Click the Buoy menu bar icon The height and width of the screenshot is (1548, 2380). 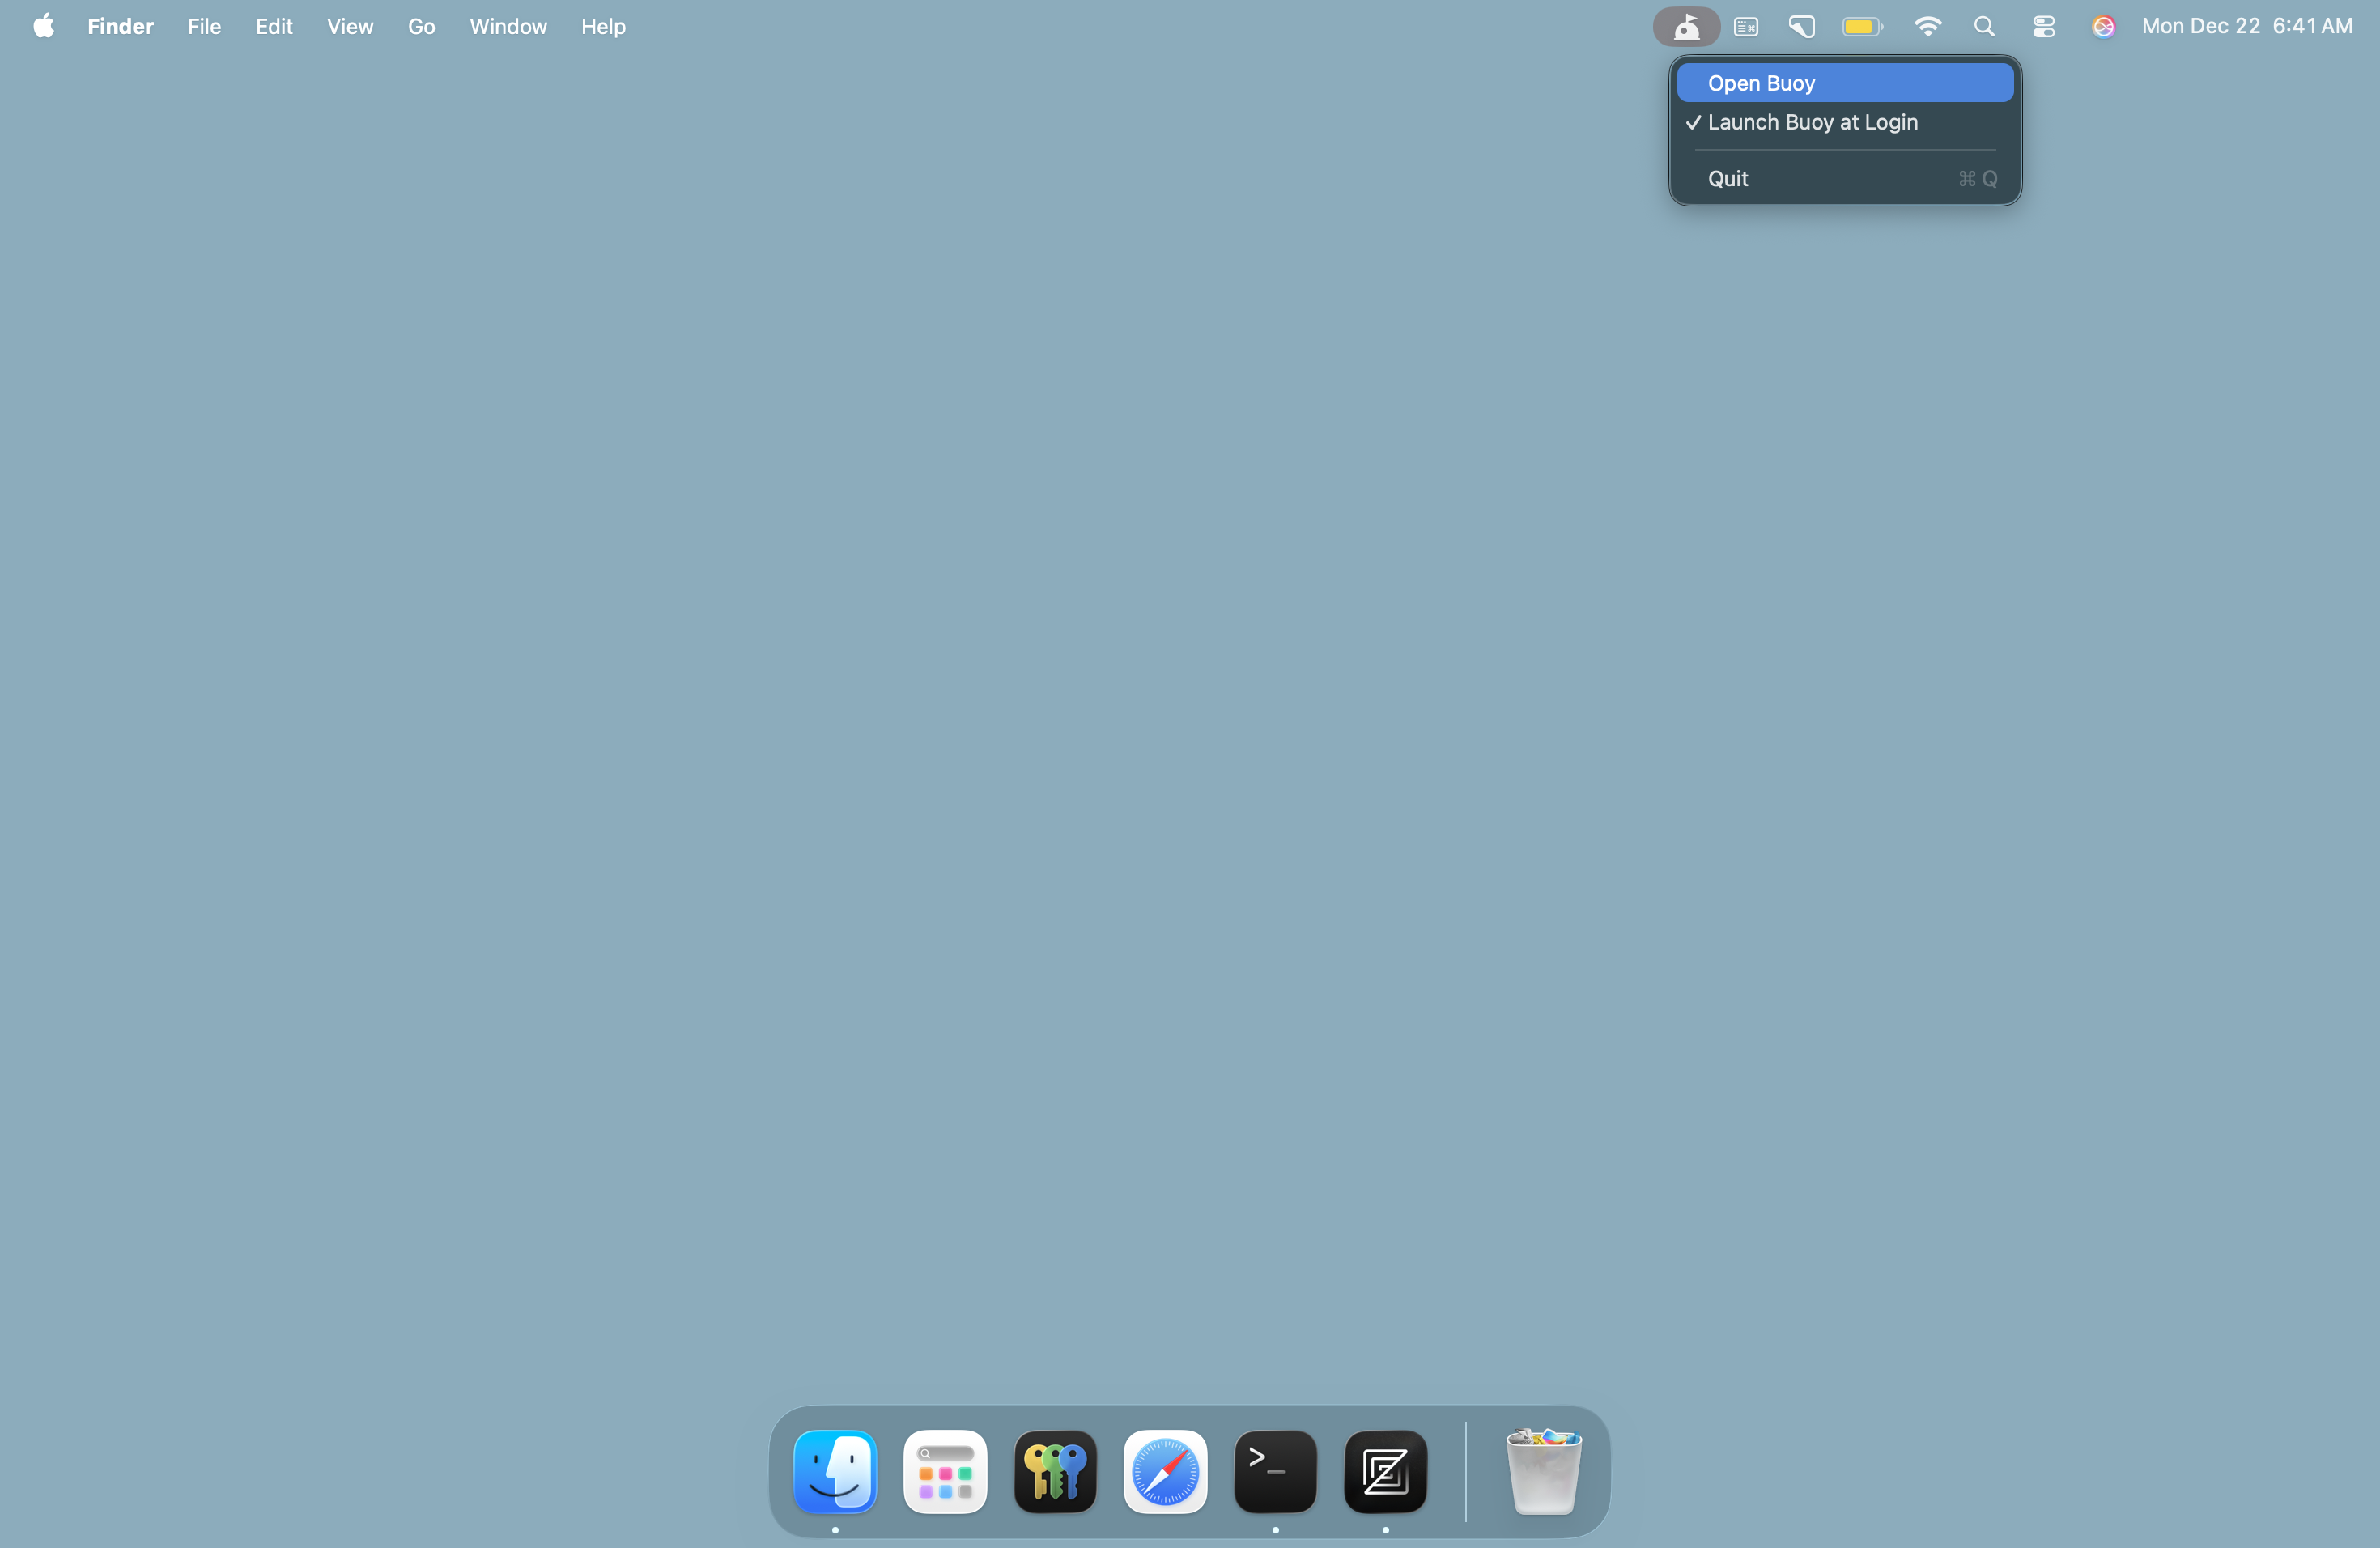[x=1686, y=27]
